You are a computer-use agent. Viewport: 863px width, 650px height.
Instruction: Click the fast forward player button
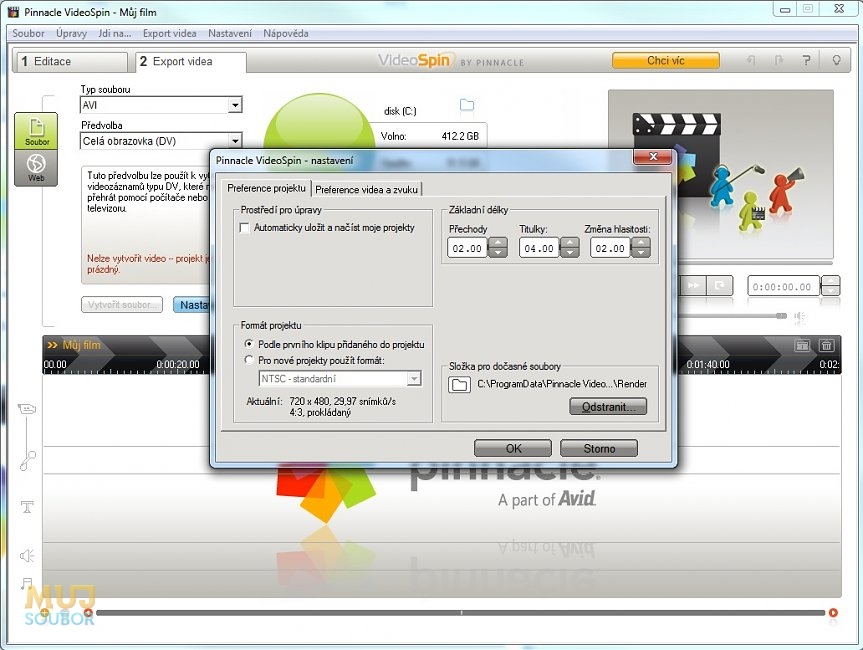click(x=693, y=285)
